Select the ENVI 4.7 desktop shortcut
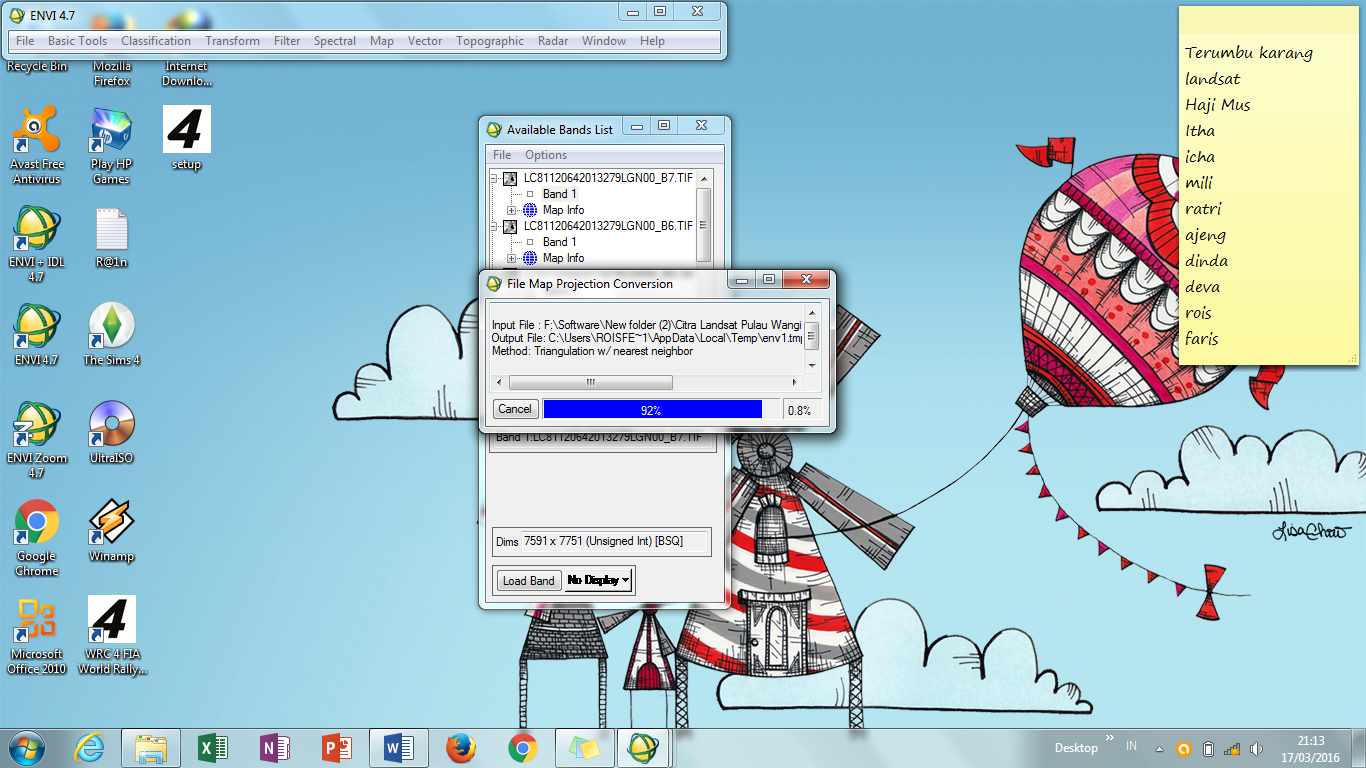The height and width of the screenshot is (768, 1366). tap(37, 334)
